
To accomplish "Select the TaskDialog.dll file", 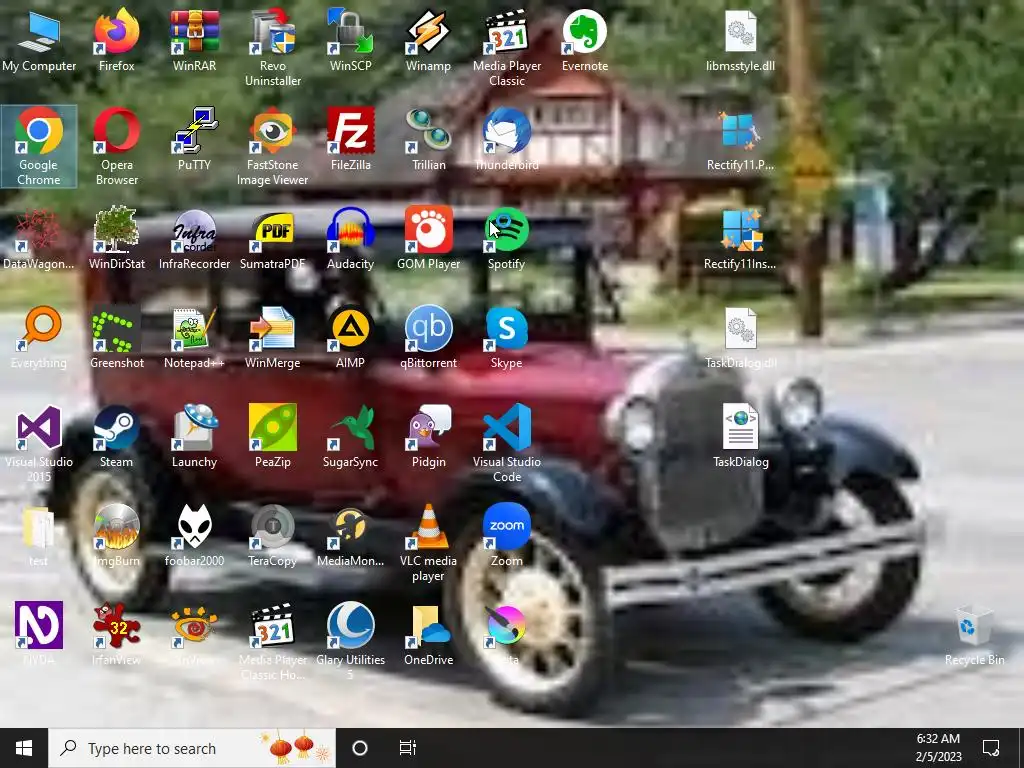I will (x=741, y=330).
